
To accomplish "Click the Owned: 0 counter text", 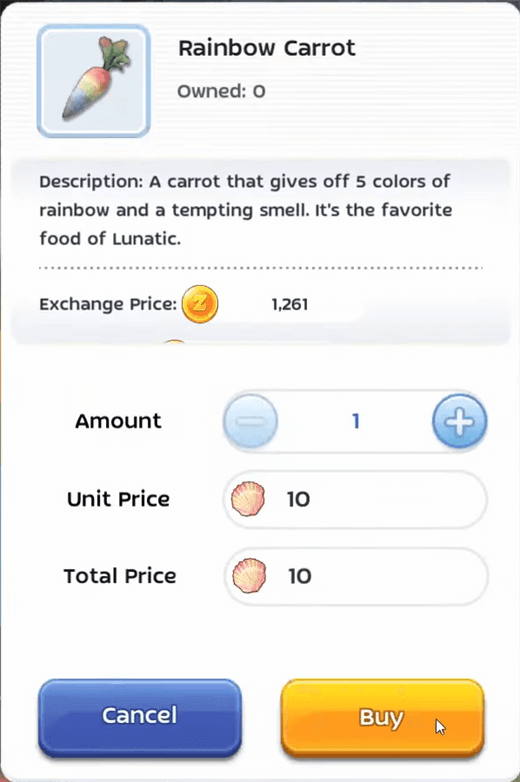I will point(221,91).
